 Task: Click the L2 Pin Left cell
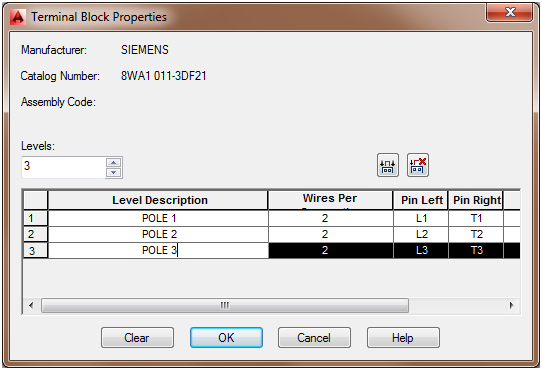coord(421,234)
